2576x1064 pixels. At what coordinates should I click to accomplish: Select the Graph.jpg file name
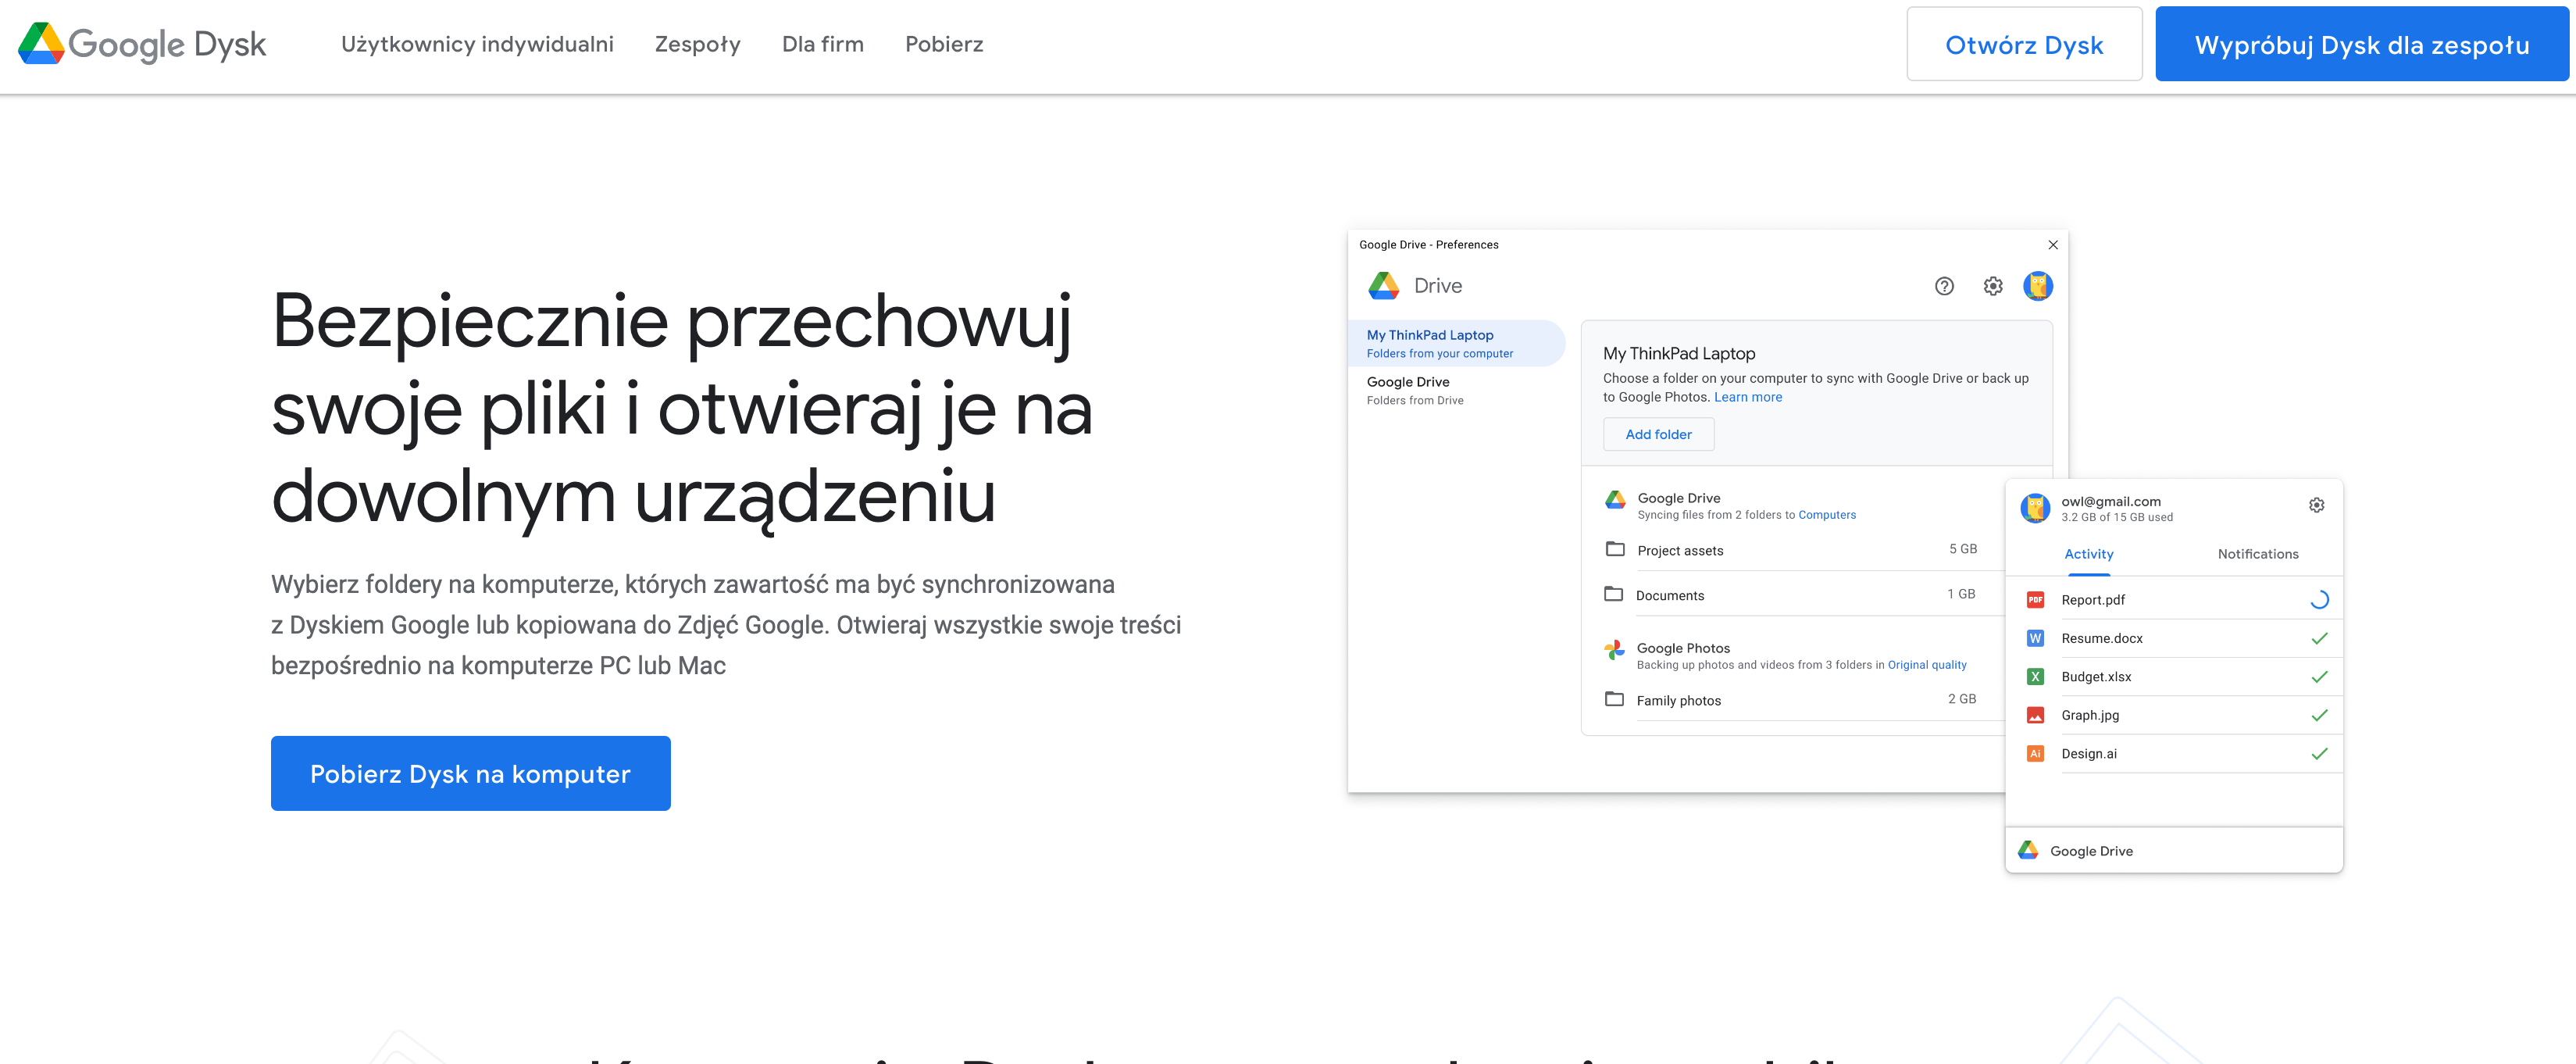[x=2090, y=715]
